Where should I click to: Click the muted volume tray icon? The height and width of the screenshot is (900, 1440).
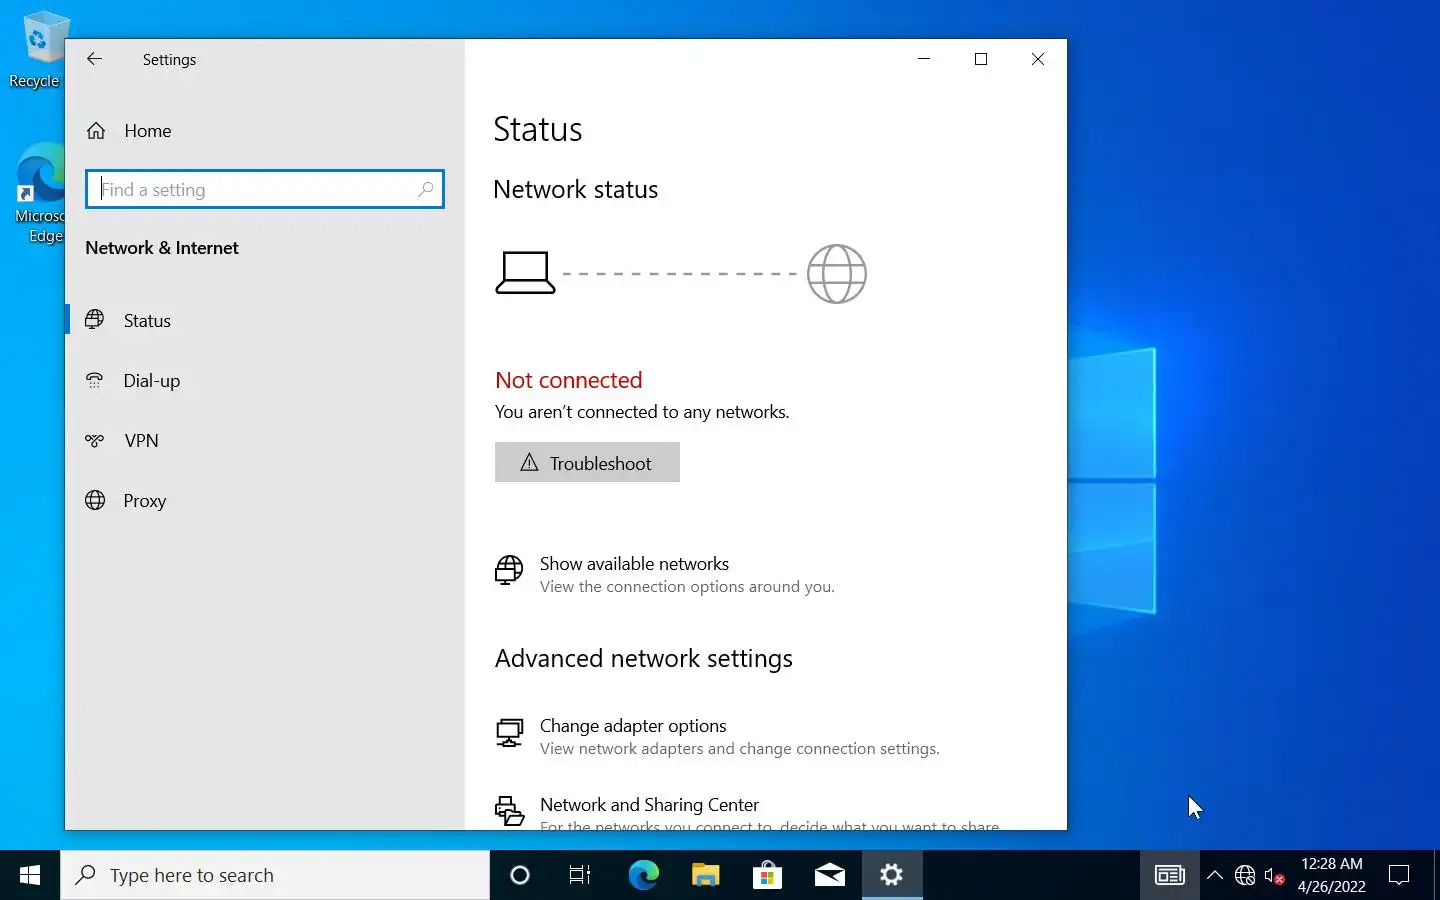(x=1274, y=875)
